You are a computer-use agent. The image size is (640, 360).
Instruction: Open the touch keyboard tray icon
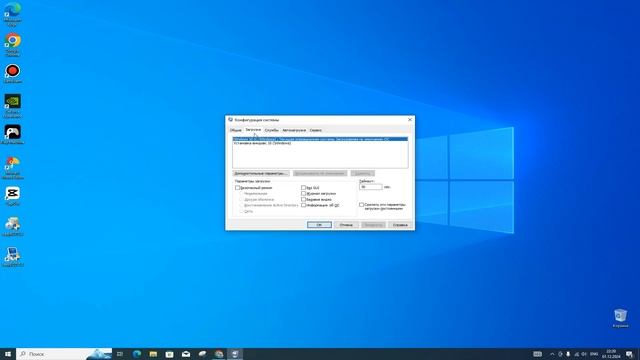[538, 354]
